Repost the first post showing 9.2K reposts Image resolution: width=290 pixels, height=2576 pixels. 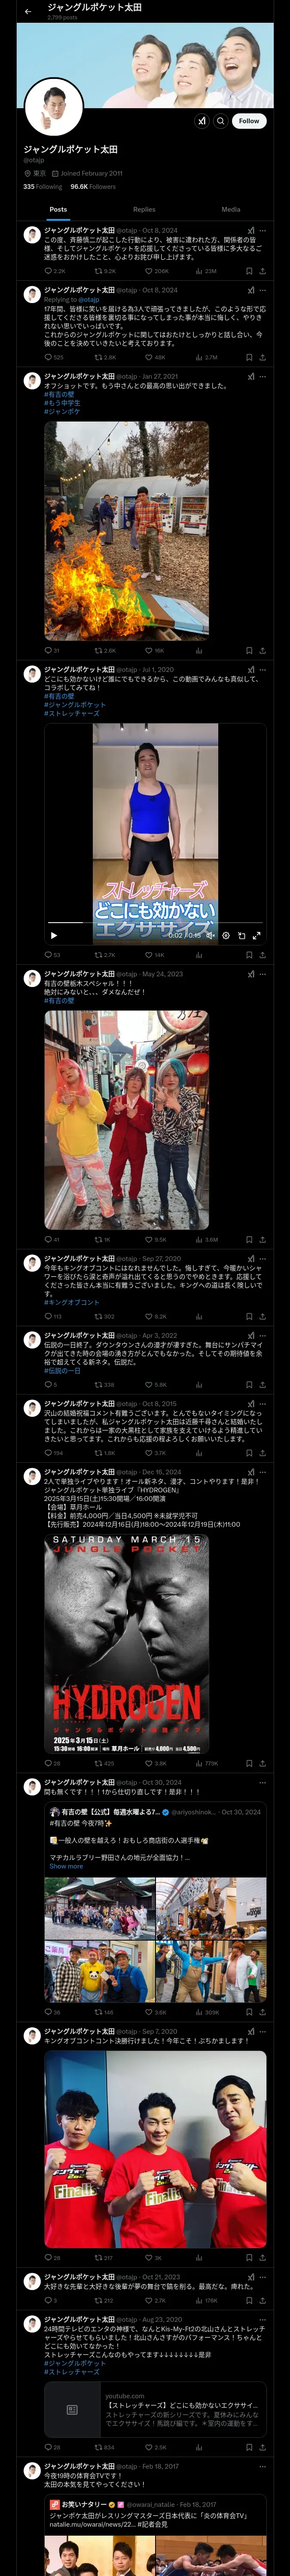pyautogui.click(x=105, y=271)
